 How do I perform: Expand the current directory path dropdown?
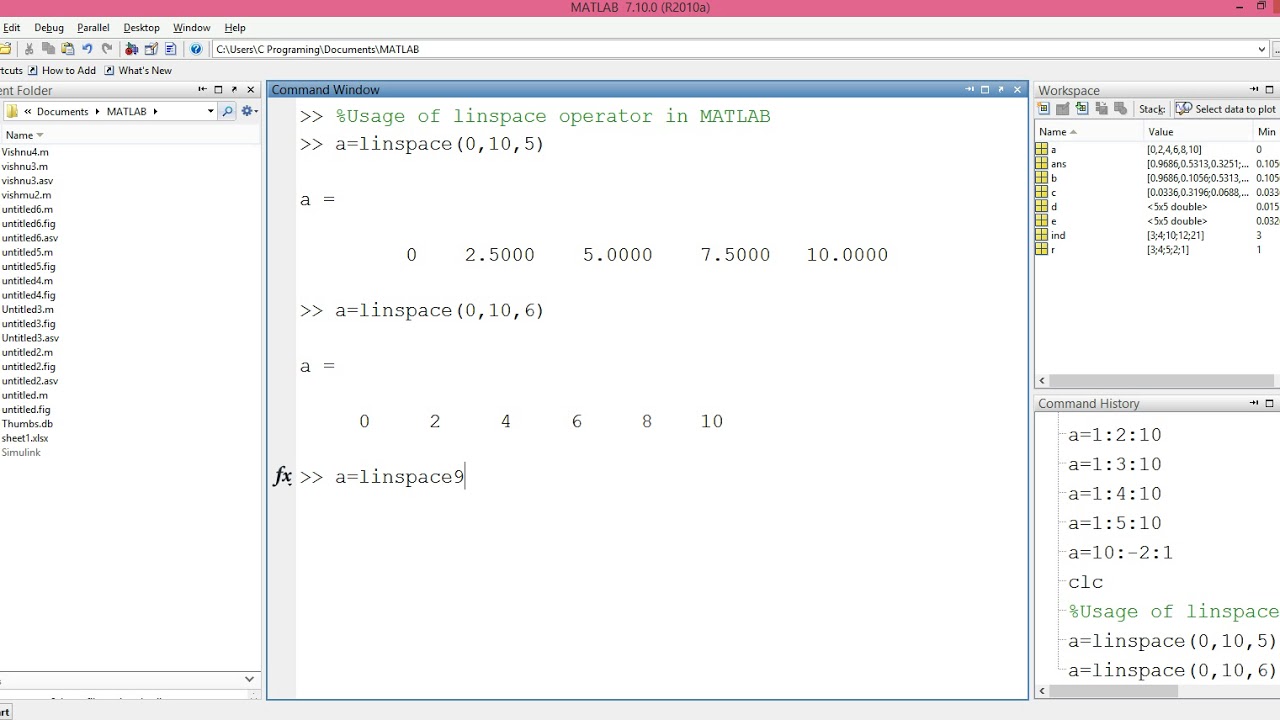click(x=1262, y=49)
